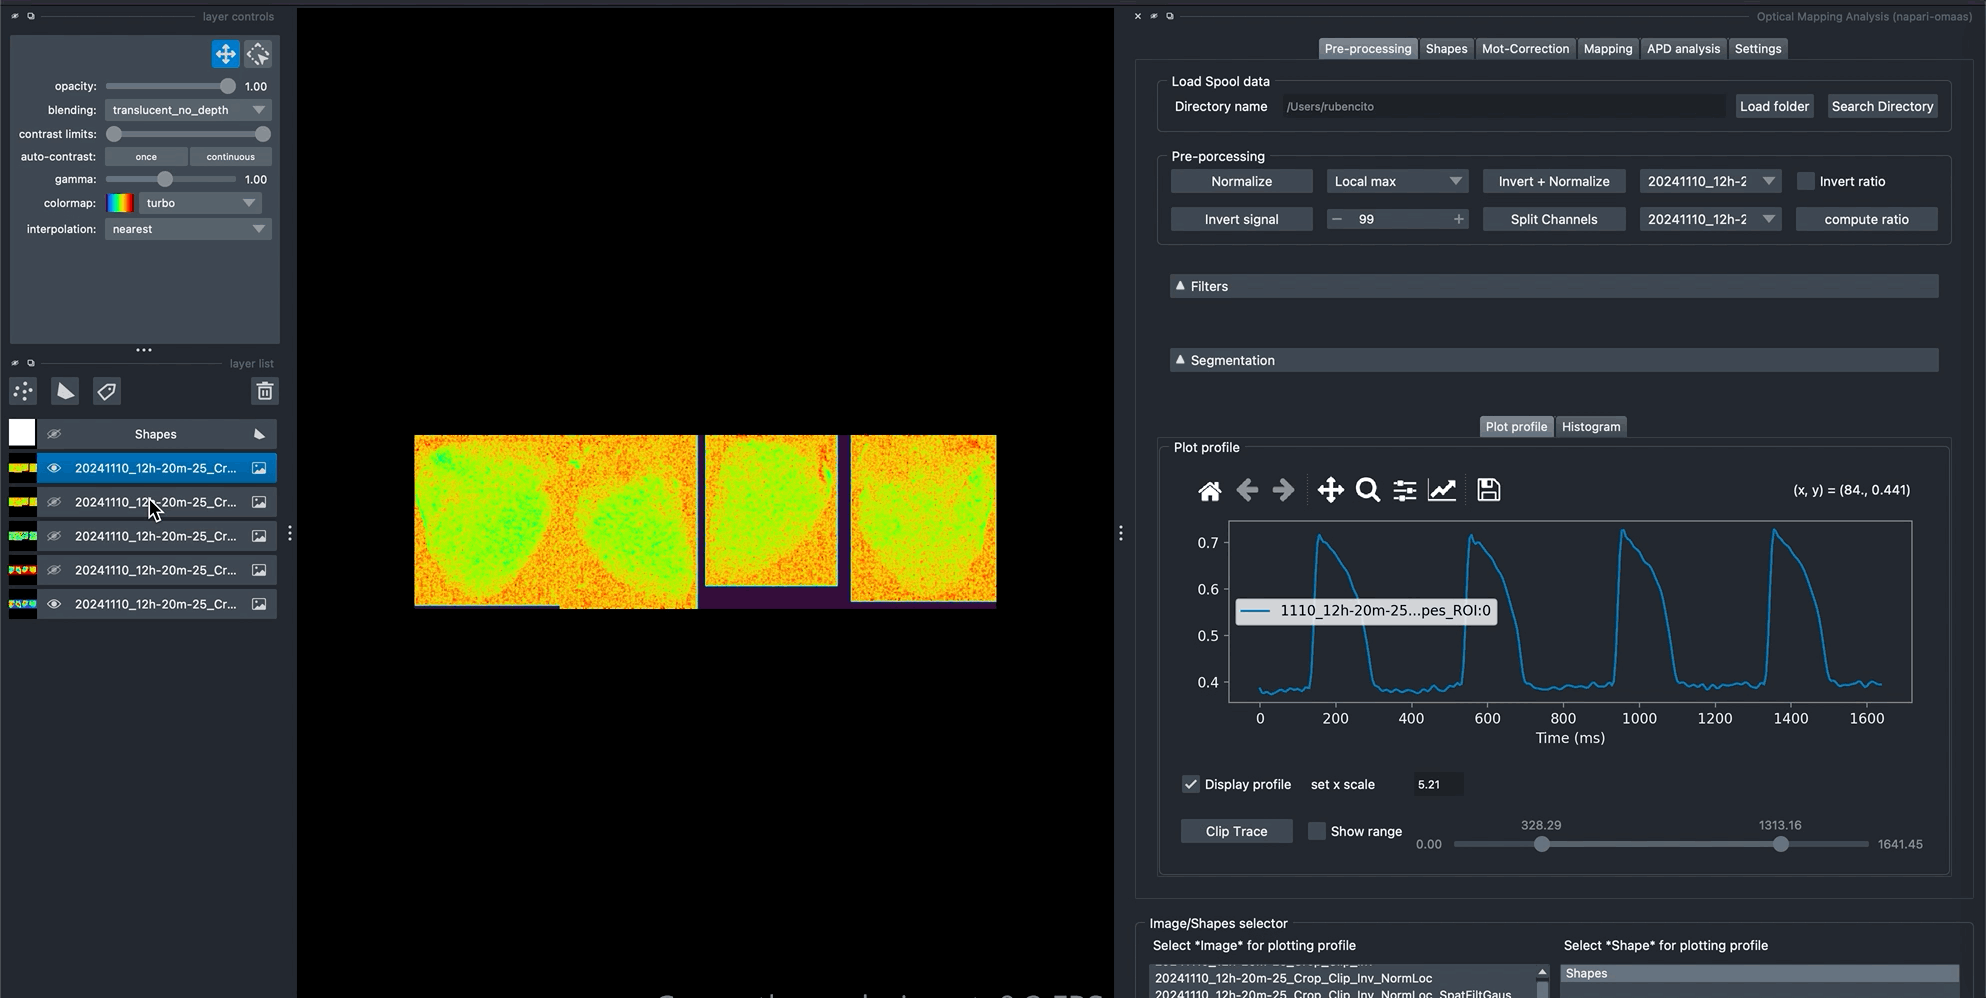Image resolution: width=1986 pixels, height=998 pixels.
Task: Click the opacity slider handle
Action: click(x=228, y=86)
